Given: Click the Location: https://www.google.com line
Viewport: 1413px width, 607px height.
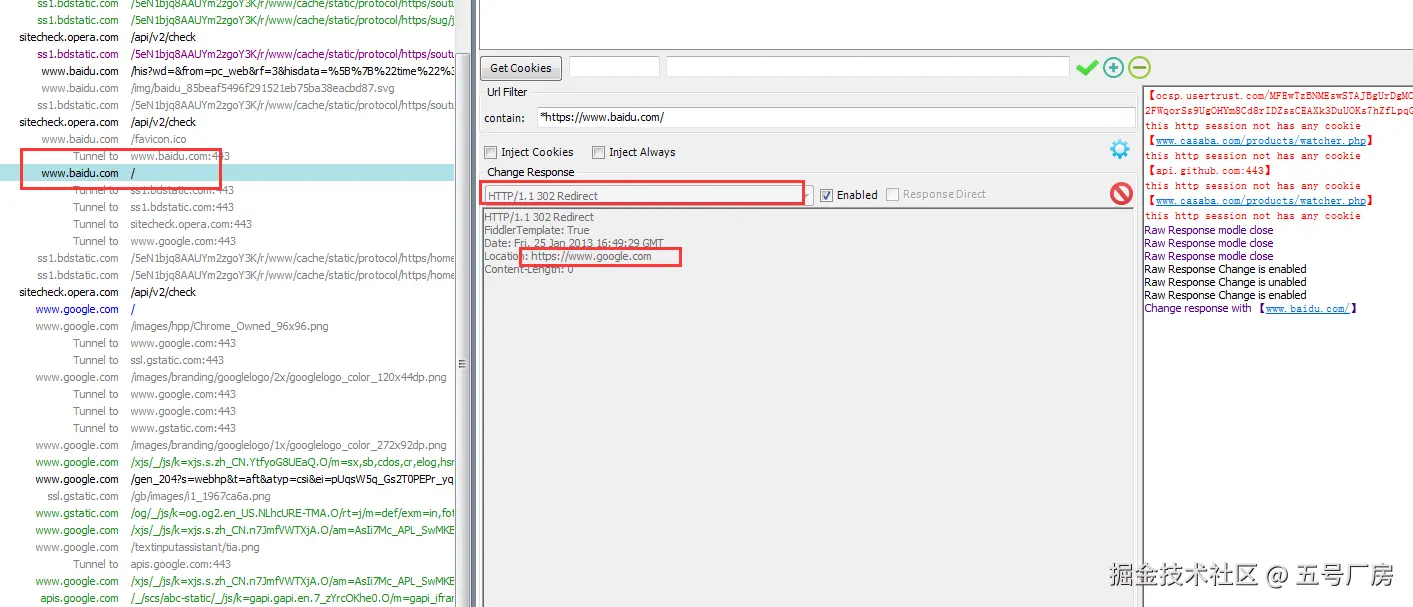Looking at the screenshot, I should [568, 256].
